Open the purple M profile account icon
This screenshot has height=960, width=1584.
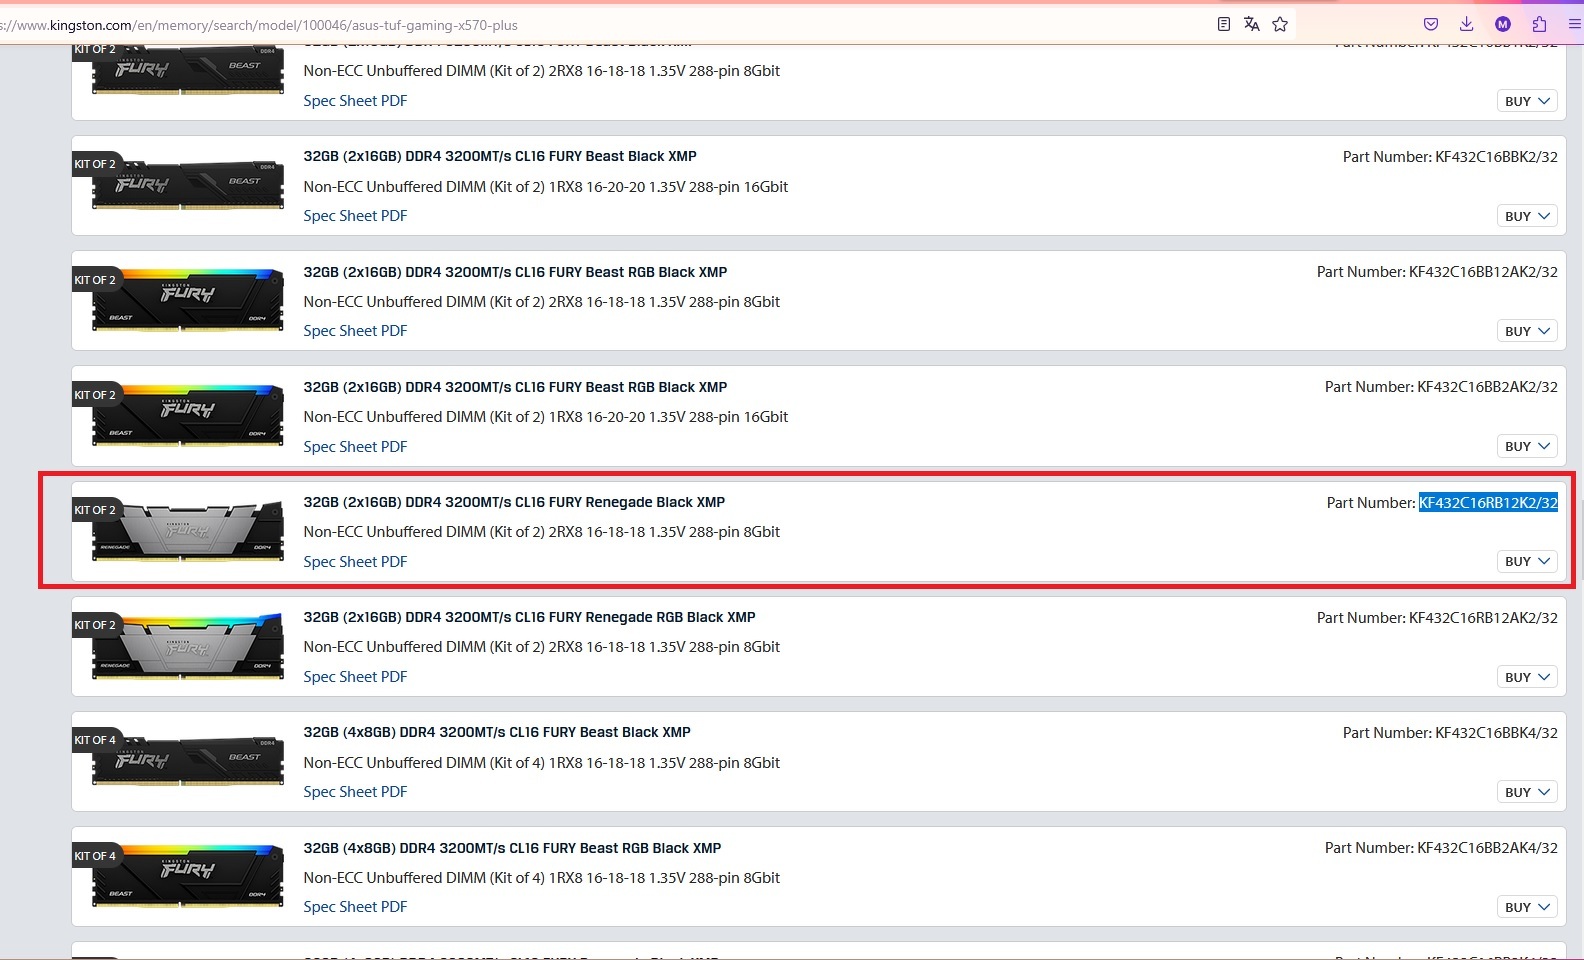(1503, 24)
